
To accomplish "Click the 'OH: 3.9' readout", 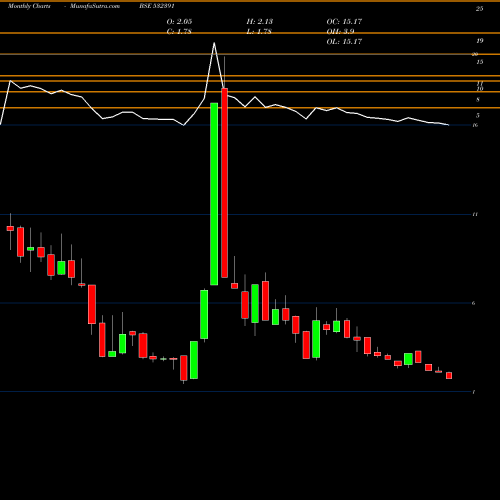I will (x=340, y=31).
